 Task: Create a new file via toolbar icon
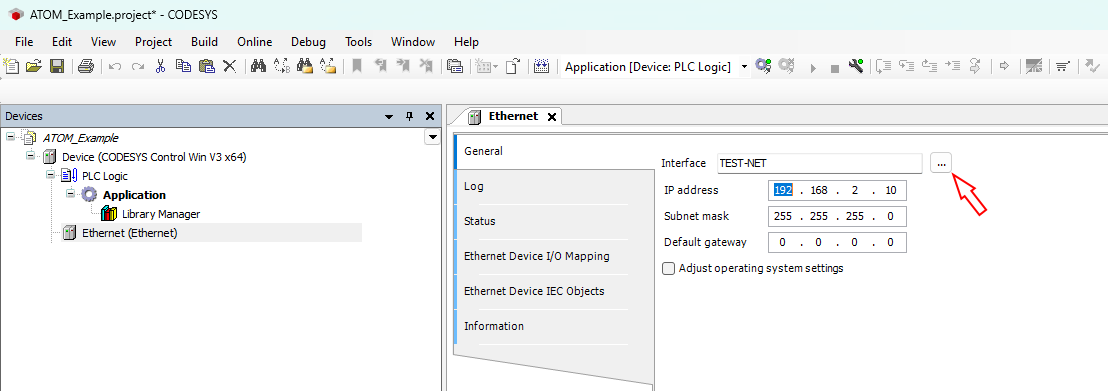click(11, 66)
